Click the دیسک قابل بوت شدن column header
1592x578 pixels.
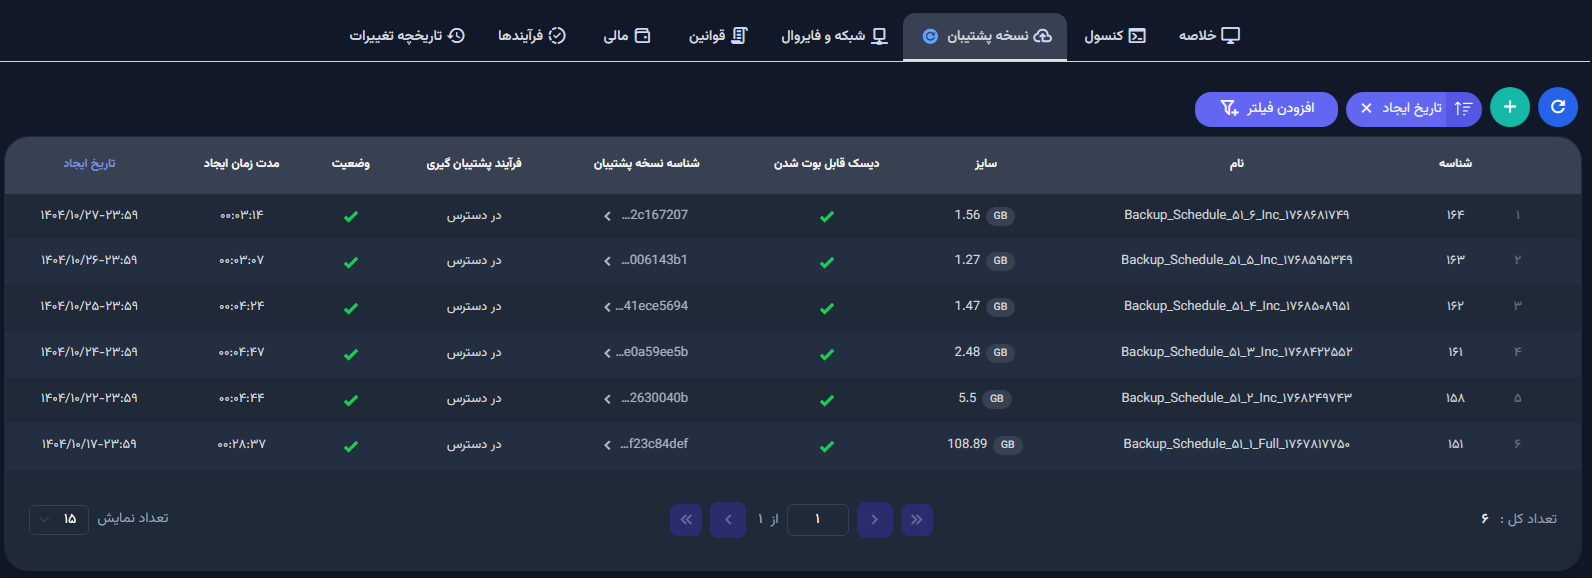[x=826, y=163]
